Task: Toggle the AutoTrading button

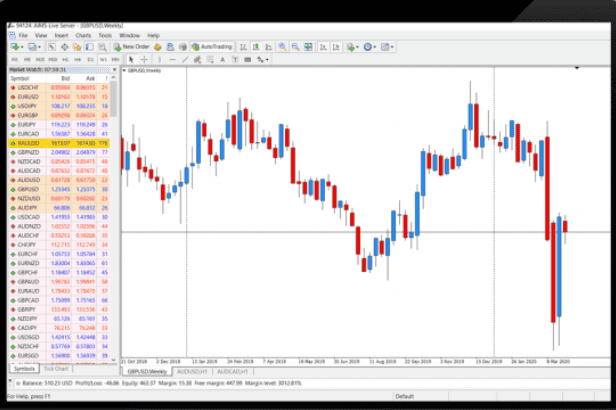Action: click(x=212, y=47)
